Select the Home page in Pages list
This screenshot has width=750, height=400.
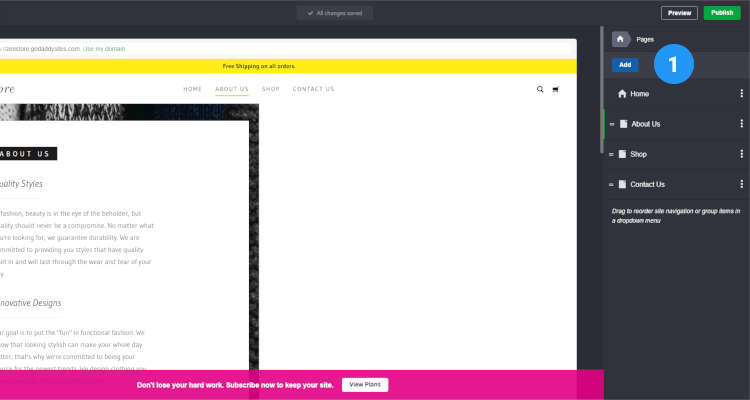pos(675,94)
